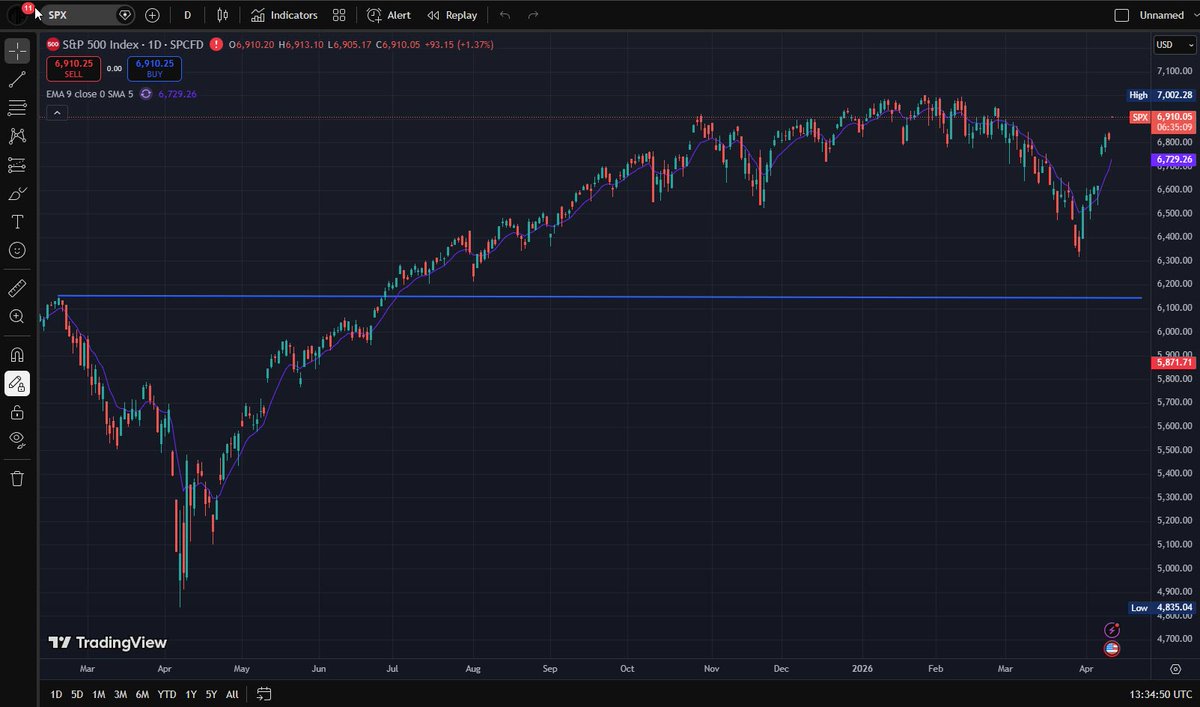Viewport: 1200px width, 707px height.
Task: Click the TradingView logo
Action: 108,643
